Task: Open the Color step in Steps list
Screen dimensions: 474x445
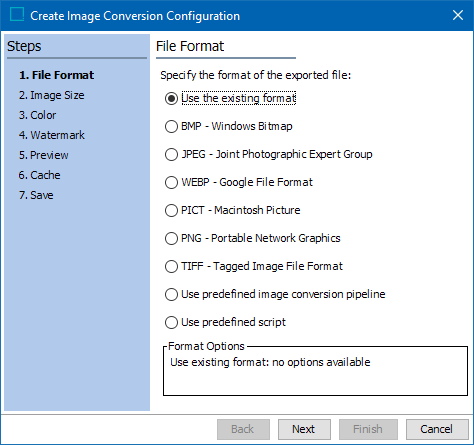Action: [37, 115]
